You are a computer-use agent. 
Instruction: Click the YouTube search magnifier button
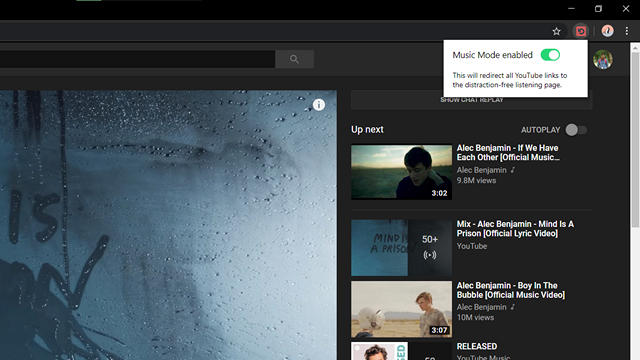[x=294, y=59]
